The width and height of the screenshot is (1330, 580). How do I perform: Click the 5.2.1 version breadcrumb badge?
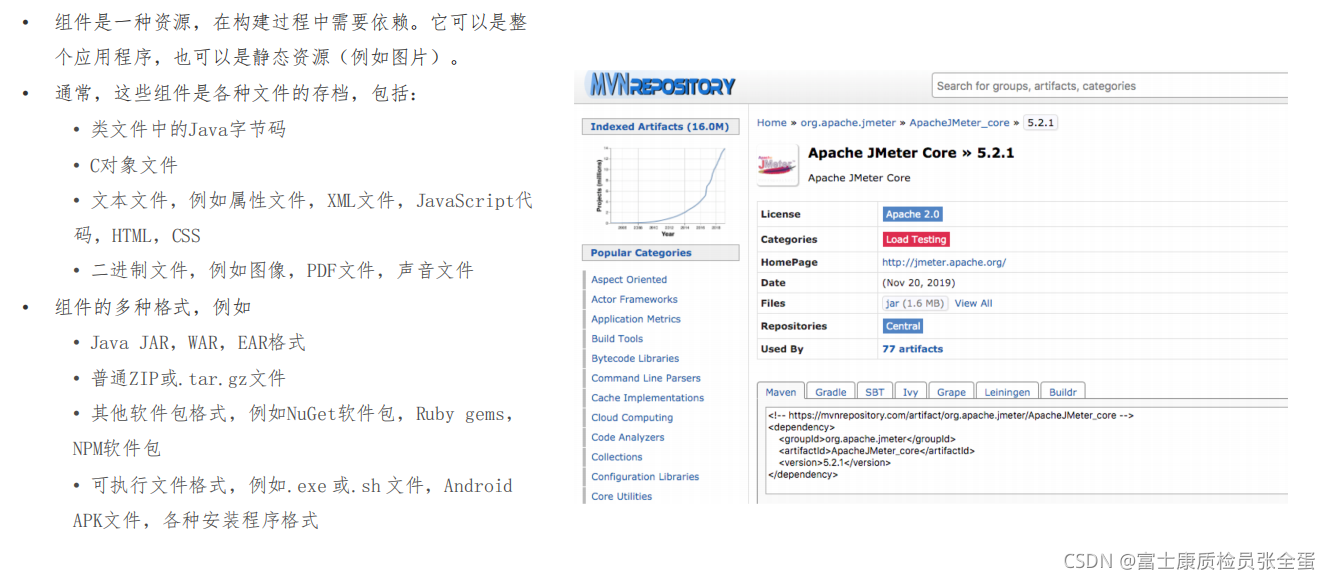click(1041, 123)
